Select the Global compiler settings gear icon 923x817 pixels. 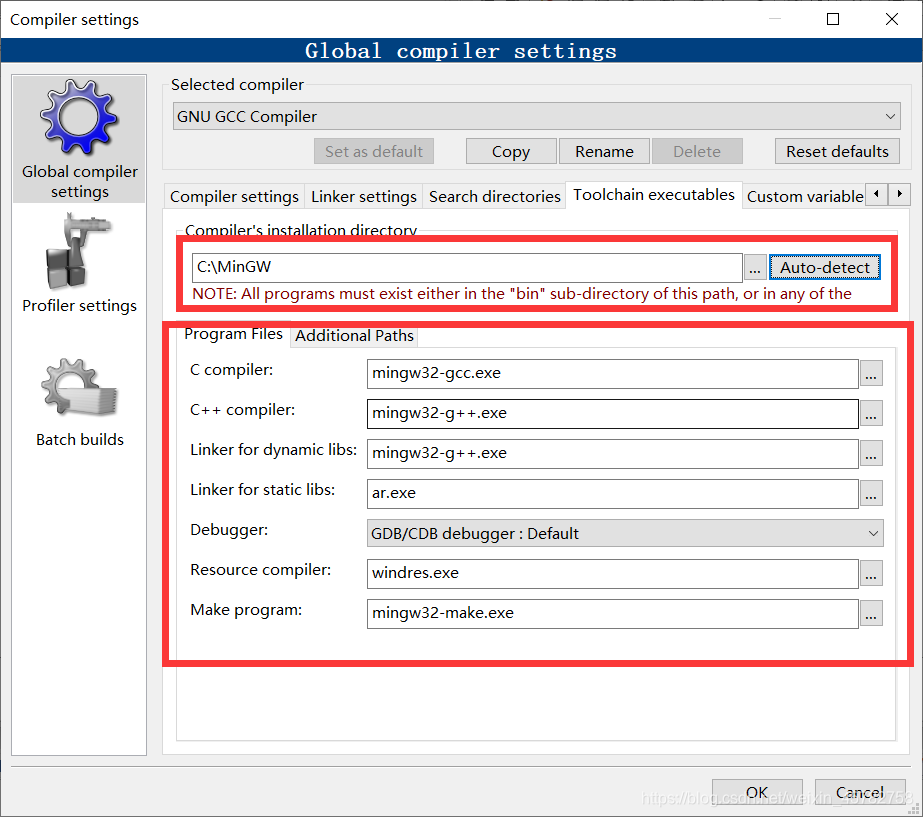(x=79, y=117)
